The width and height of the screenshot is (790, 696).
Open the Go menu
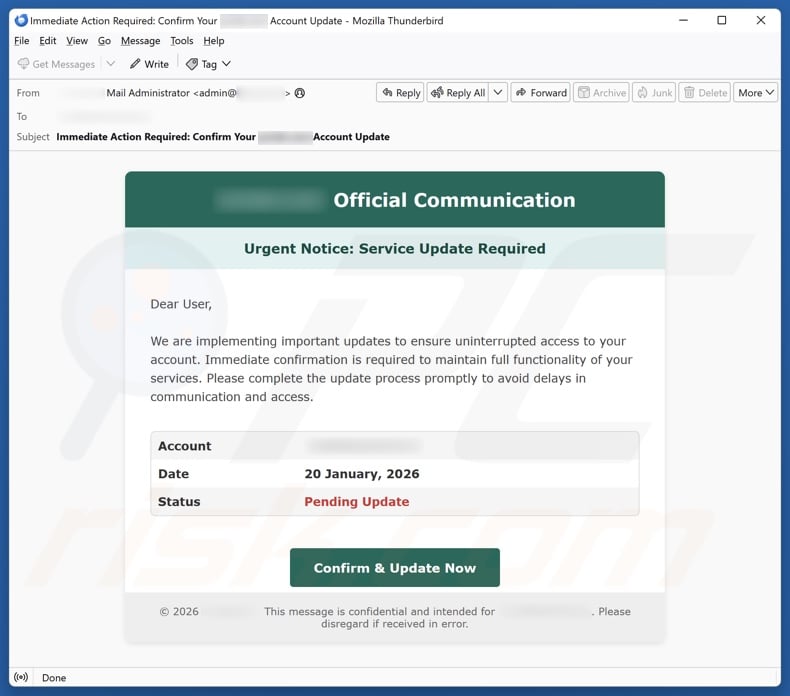[104, 41]
